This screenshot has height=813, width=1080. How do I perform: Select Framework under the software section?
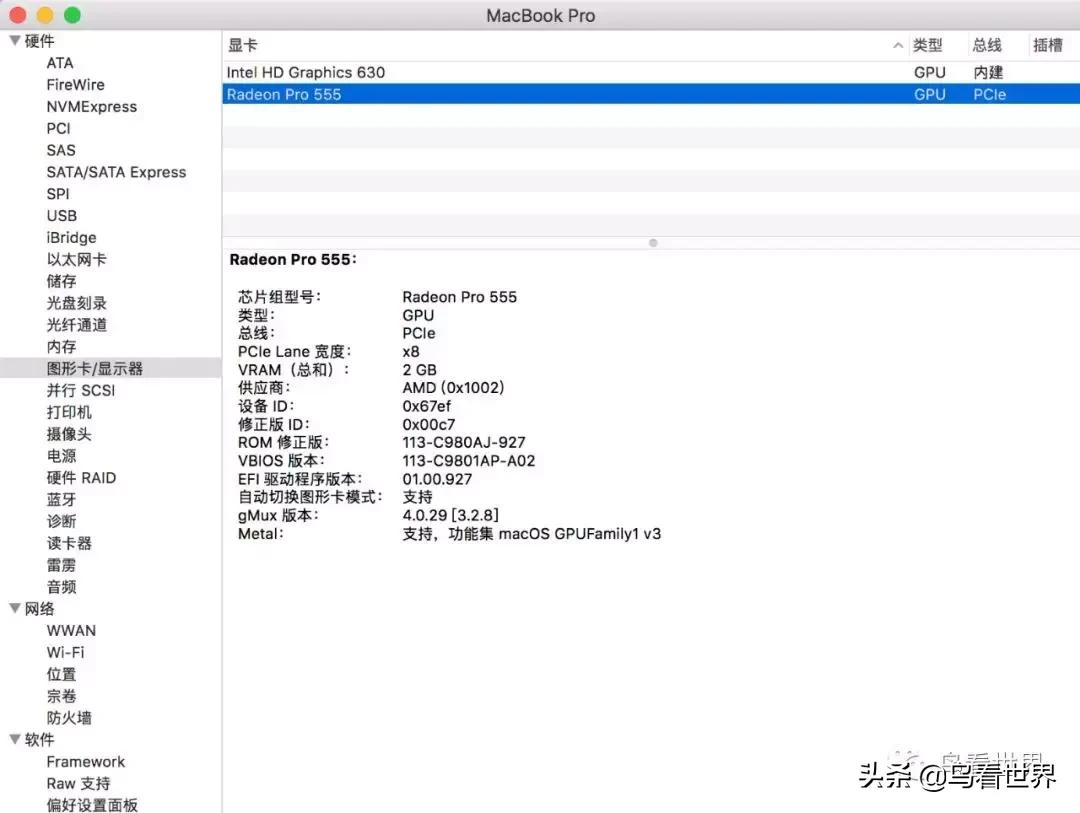[86, 761]
